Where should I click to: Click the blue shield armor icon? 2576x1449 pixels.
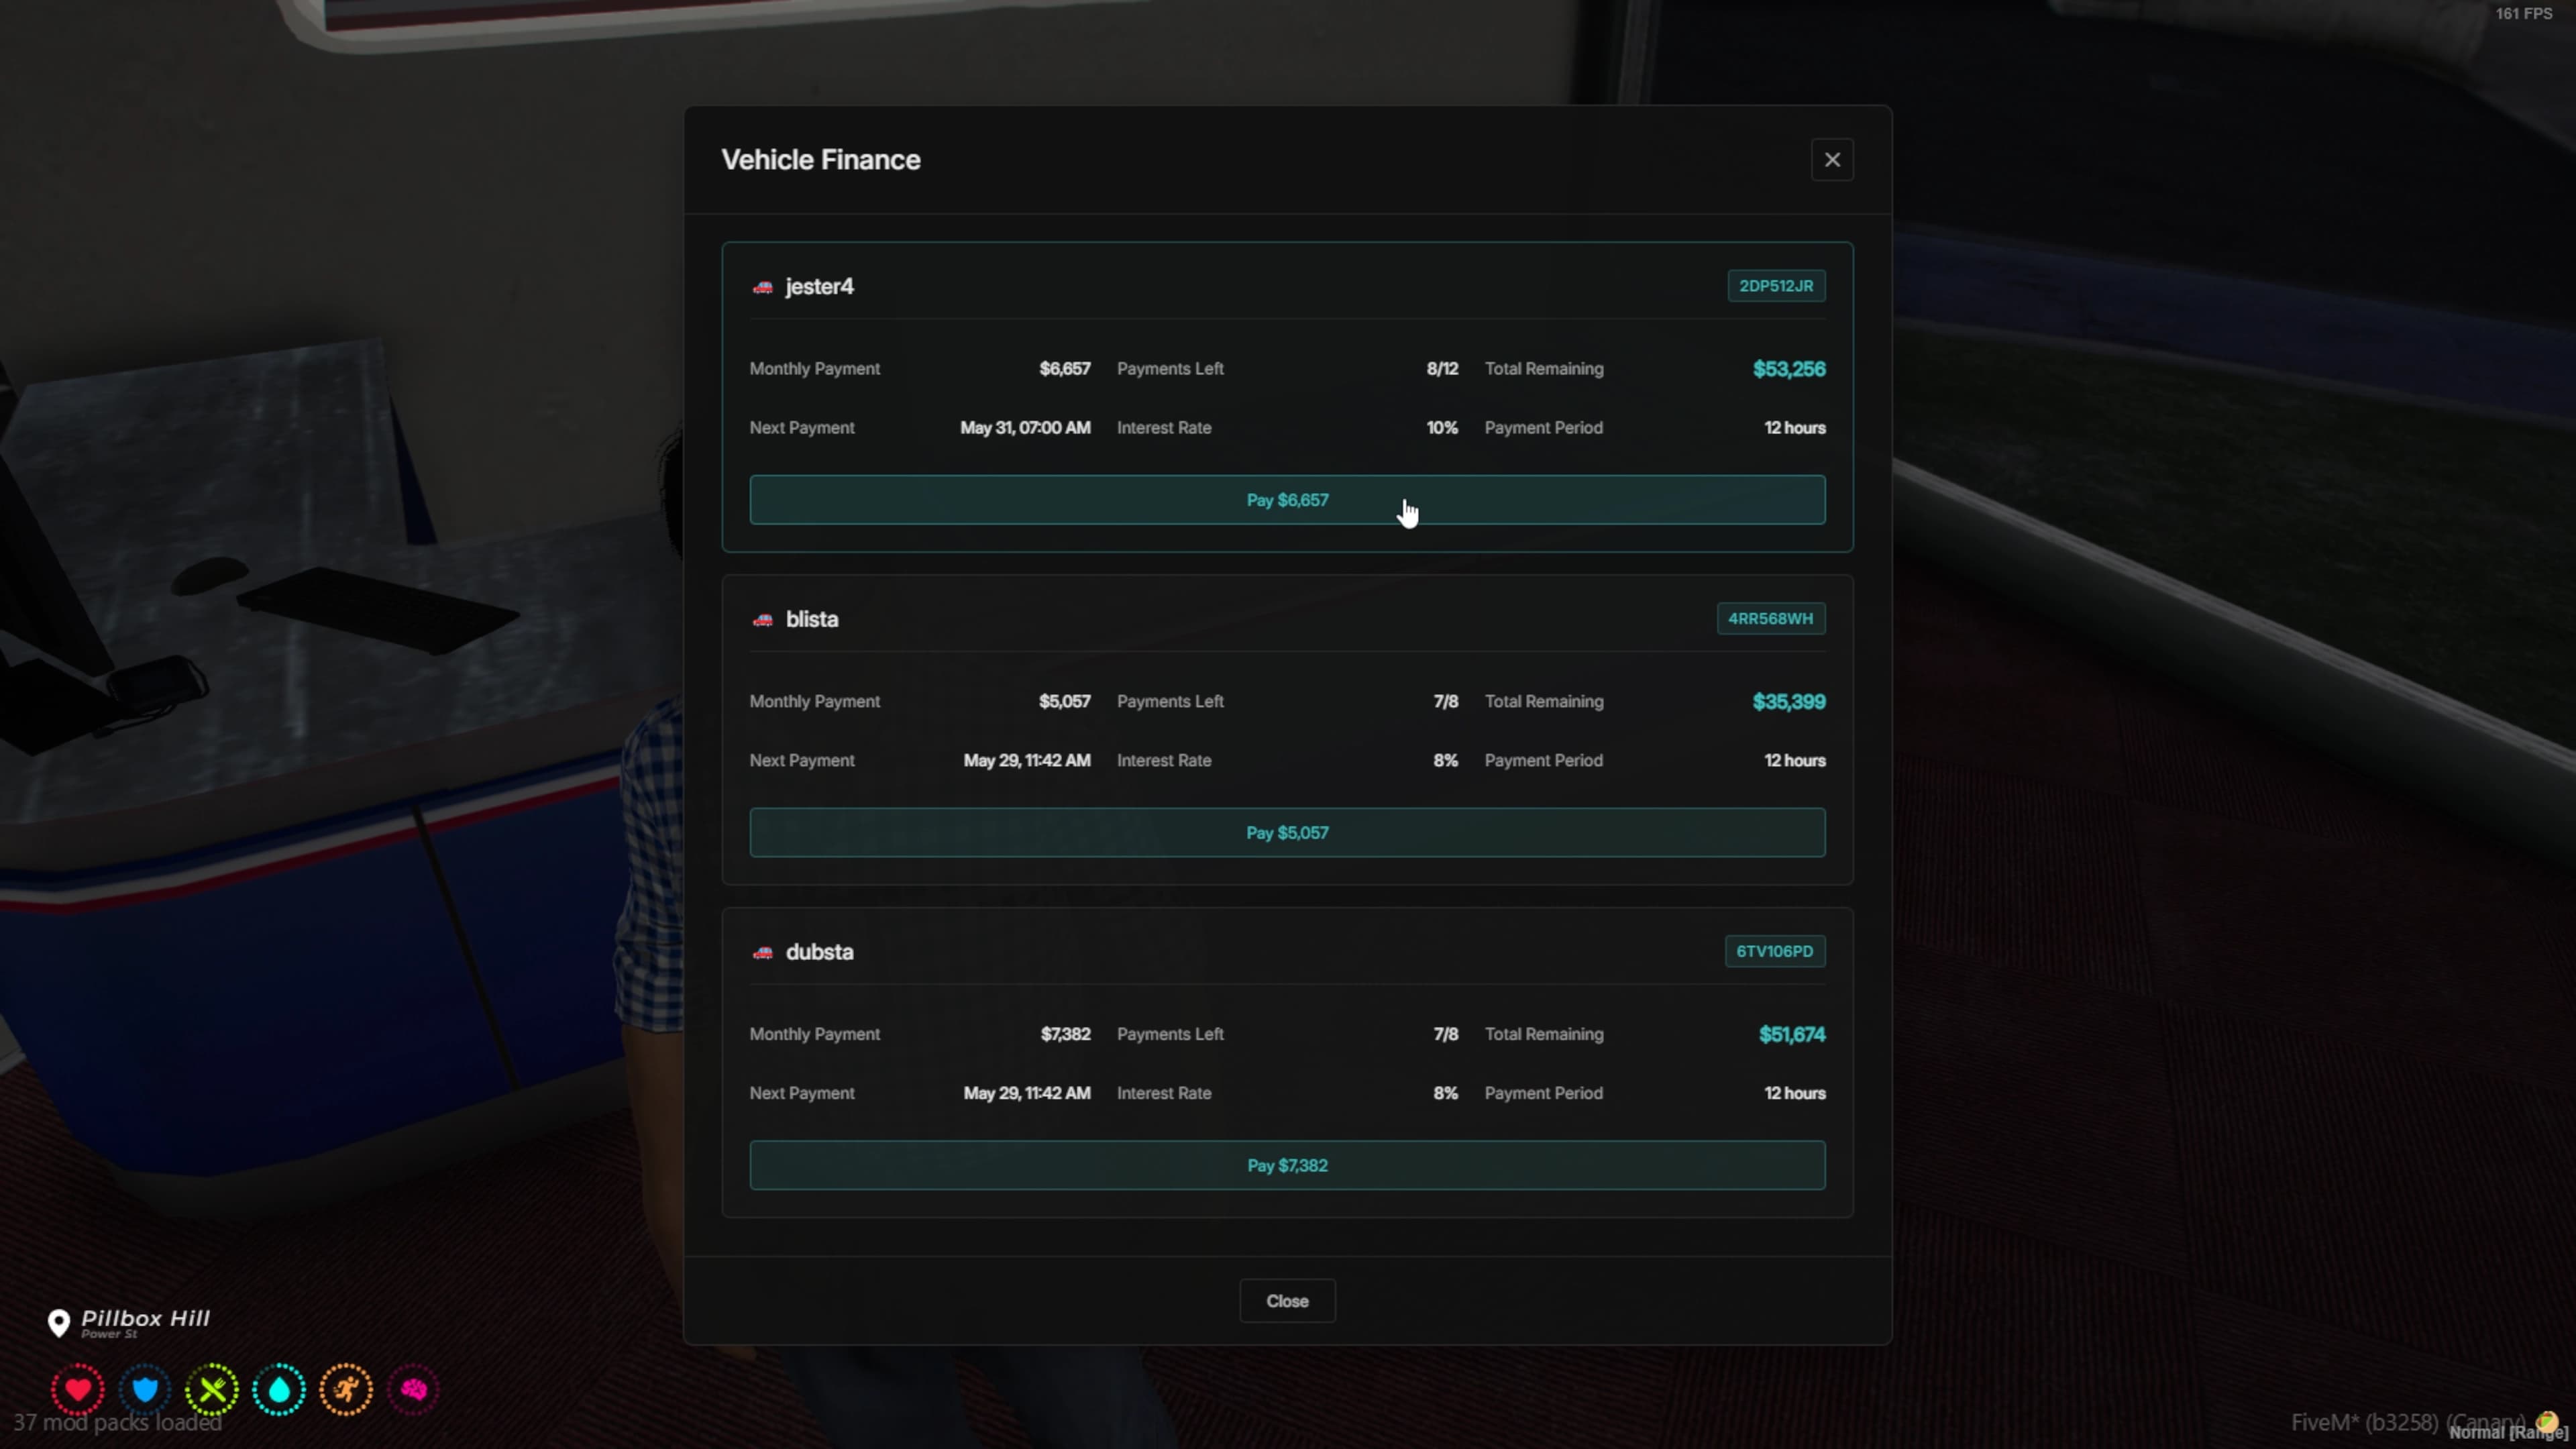click(x=145, y=1389)
